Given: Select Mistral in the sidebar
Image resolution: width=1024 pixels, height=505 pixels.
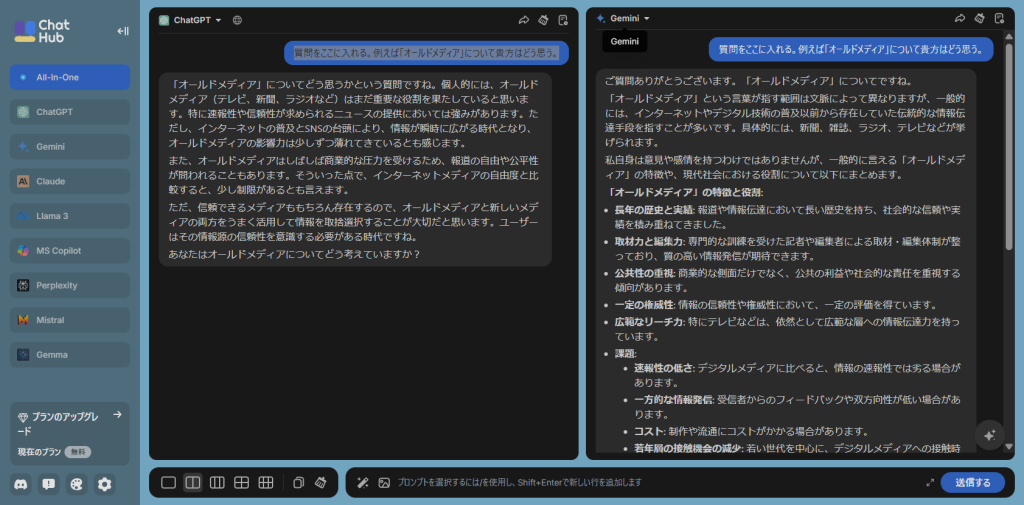Looking at the screenshot, I should pyautogui.click(x=70, y=320).
